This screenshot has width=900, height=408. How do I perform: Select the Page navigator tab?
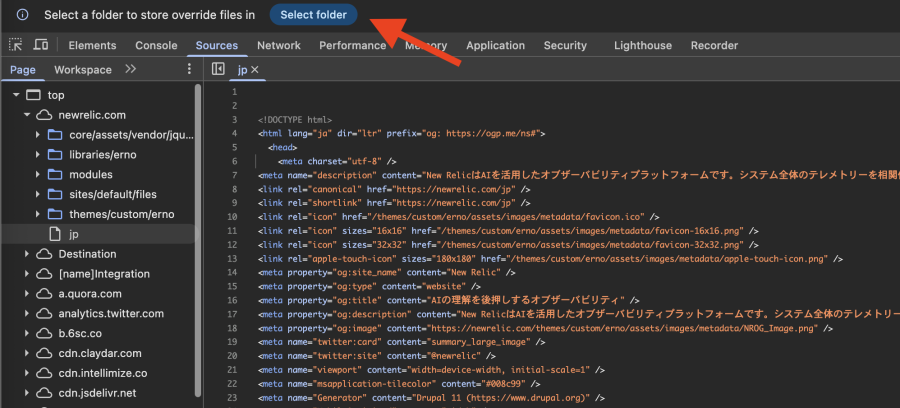click(23, 69)
